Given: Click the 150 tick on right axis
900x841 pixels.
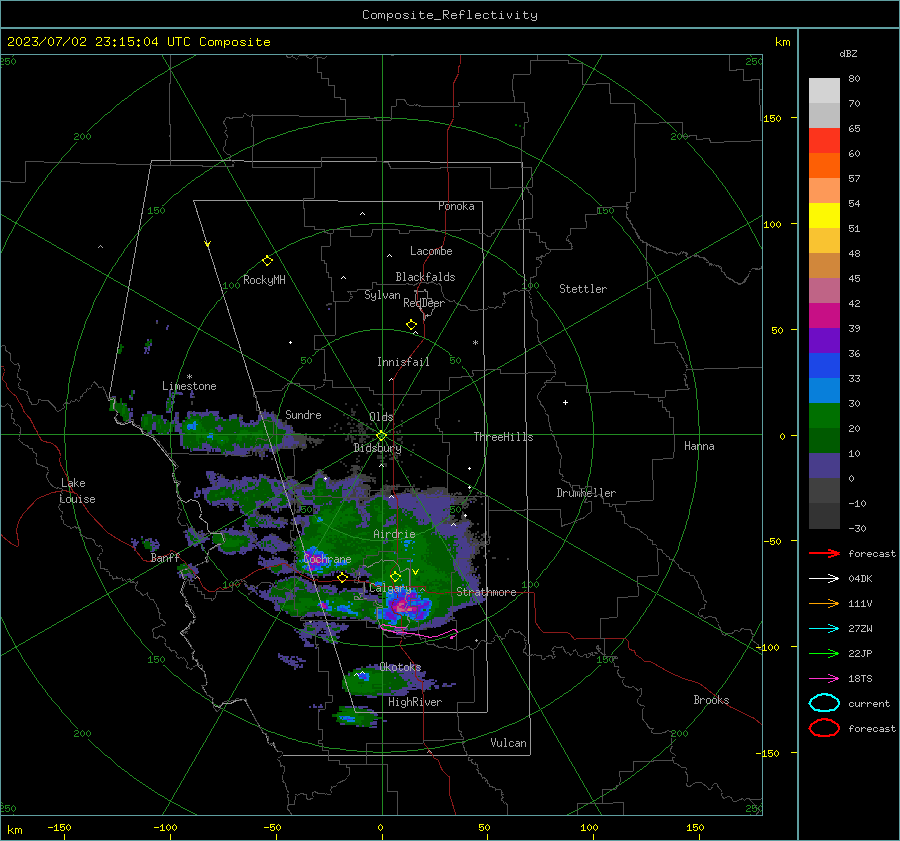Looking at the screenshot, I should (x=772, y=118).
